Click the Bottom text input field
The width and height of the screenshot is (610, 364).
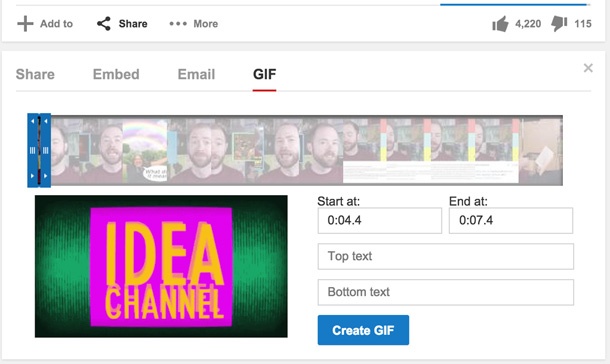point(445,292)
